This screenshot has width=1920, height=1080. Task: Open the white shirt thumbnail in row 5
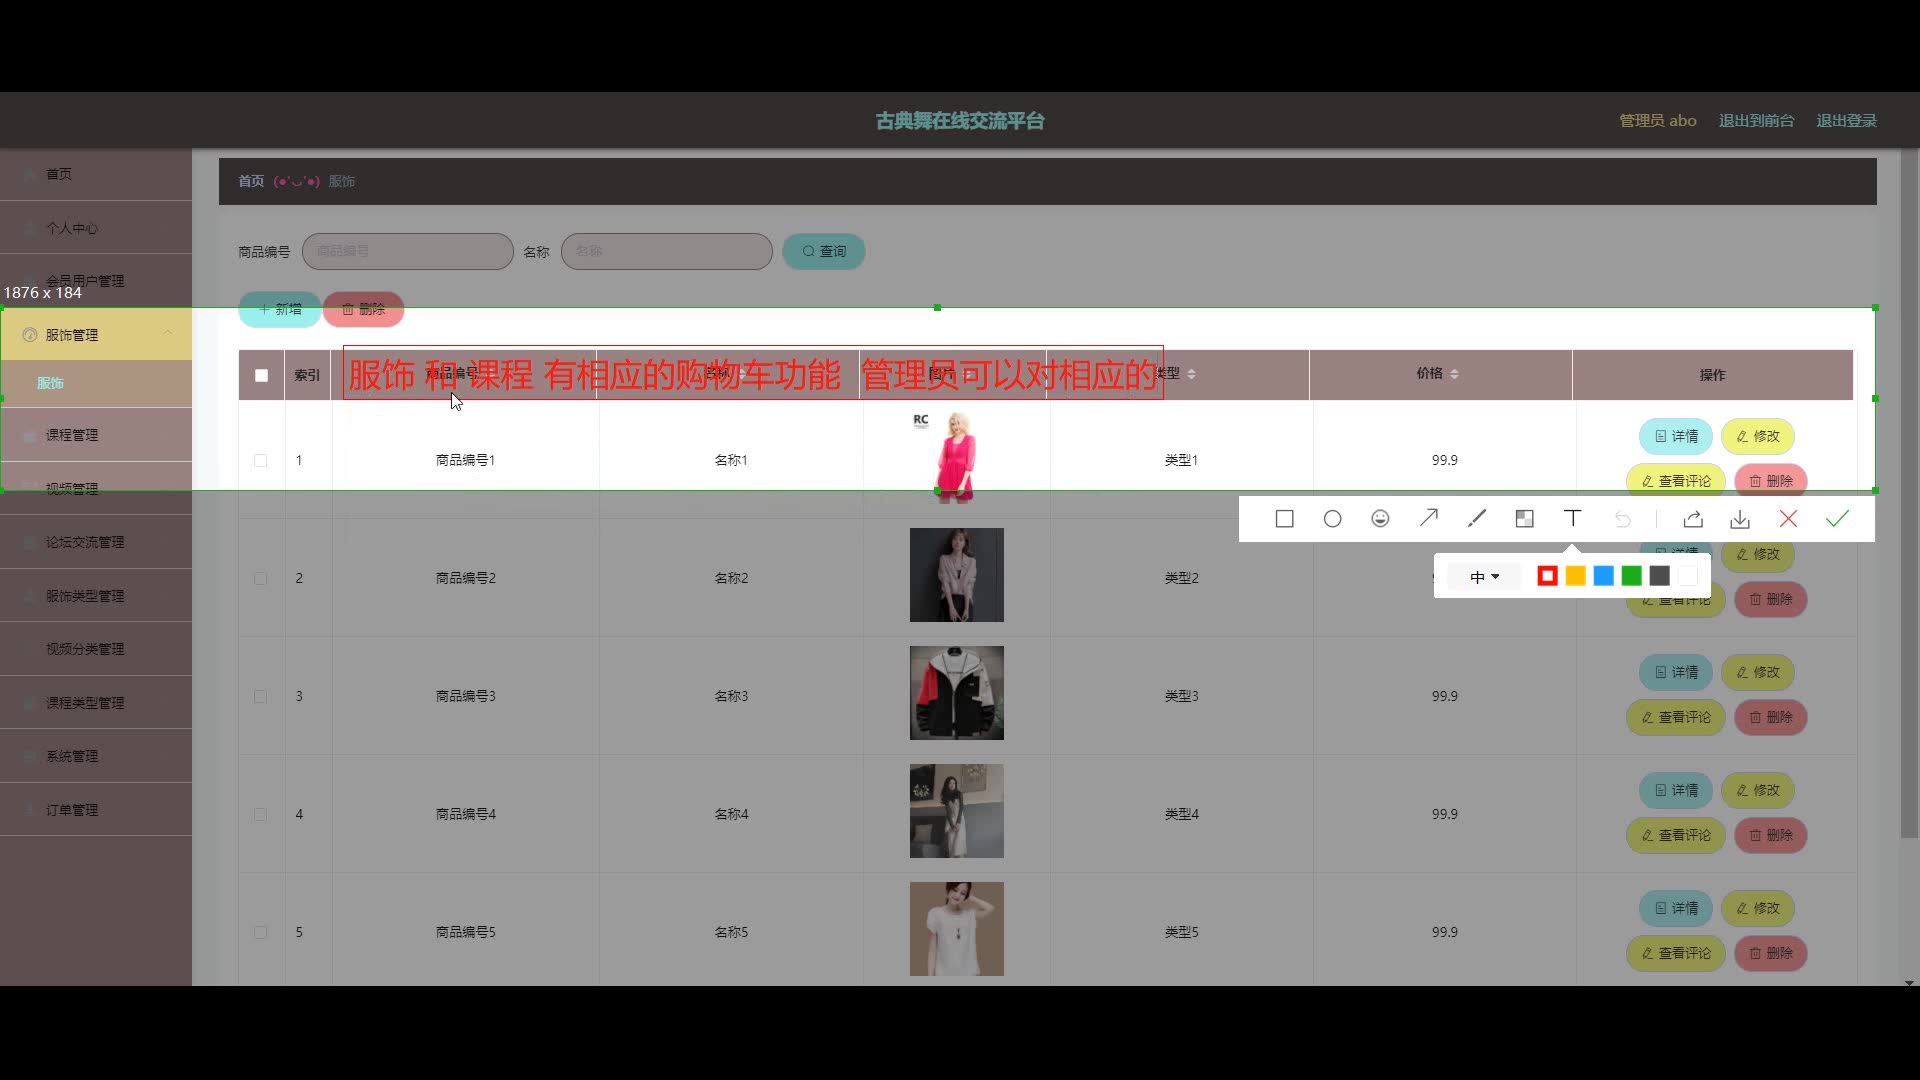956,929
